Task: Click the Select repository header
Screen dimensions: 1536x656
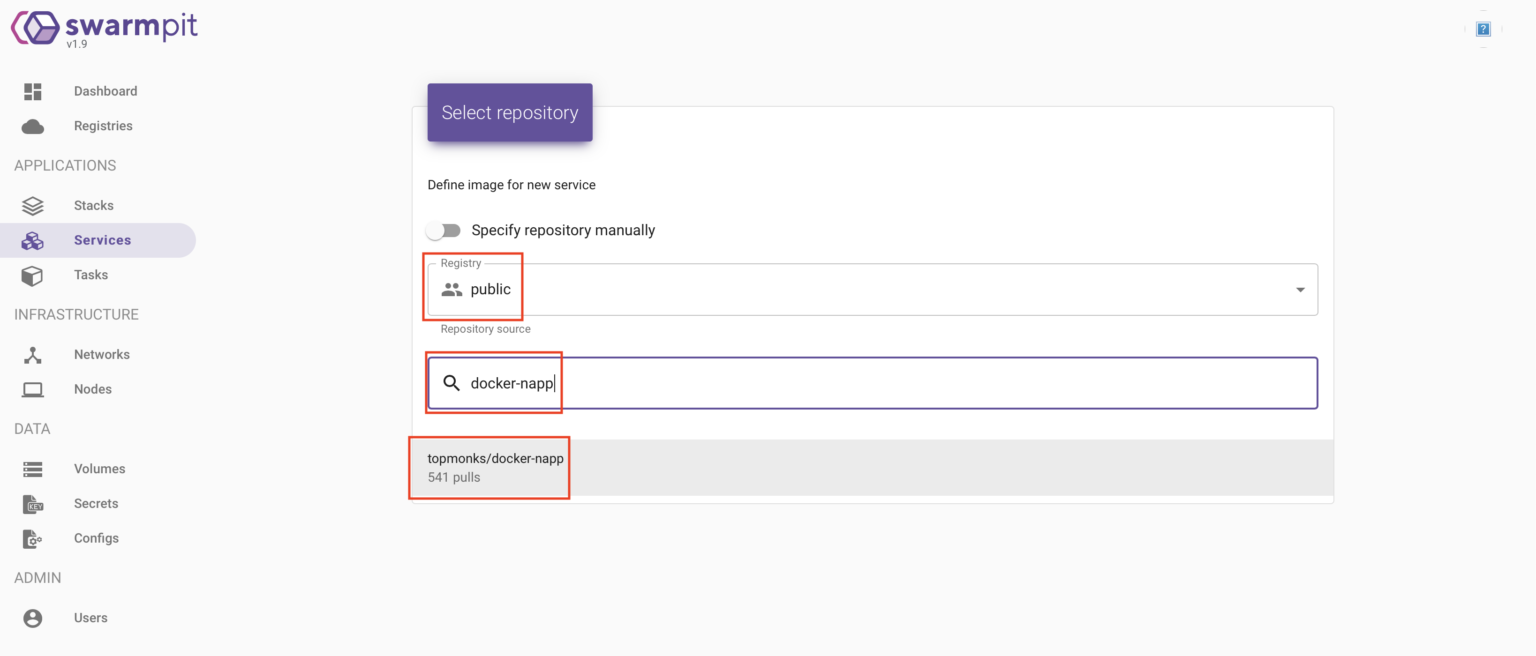Action: [510, 113]
